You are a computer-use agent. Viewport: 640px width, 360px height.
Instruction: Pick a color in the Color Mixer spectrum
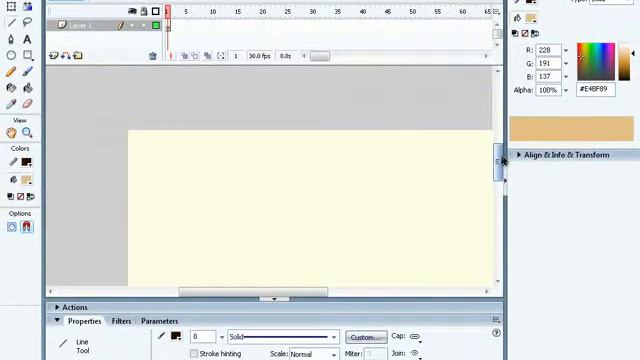(596, 61)
